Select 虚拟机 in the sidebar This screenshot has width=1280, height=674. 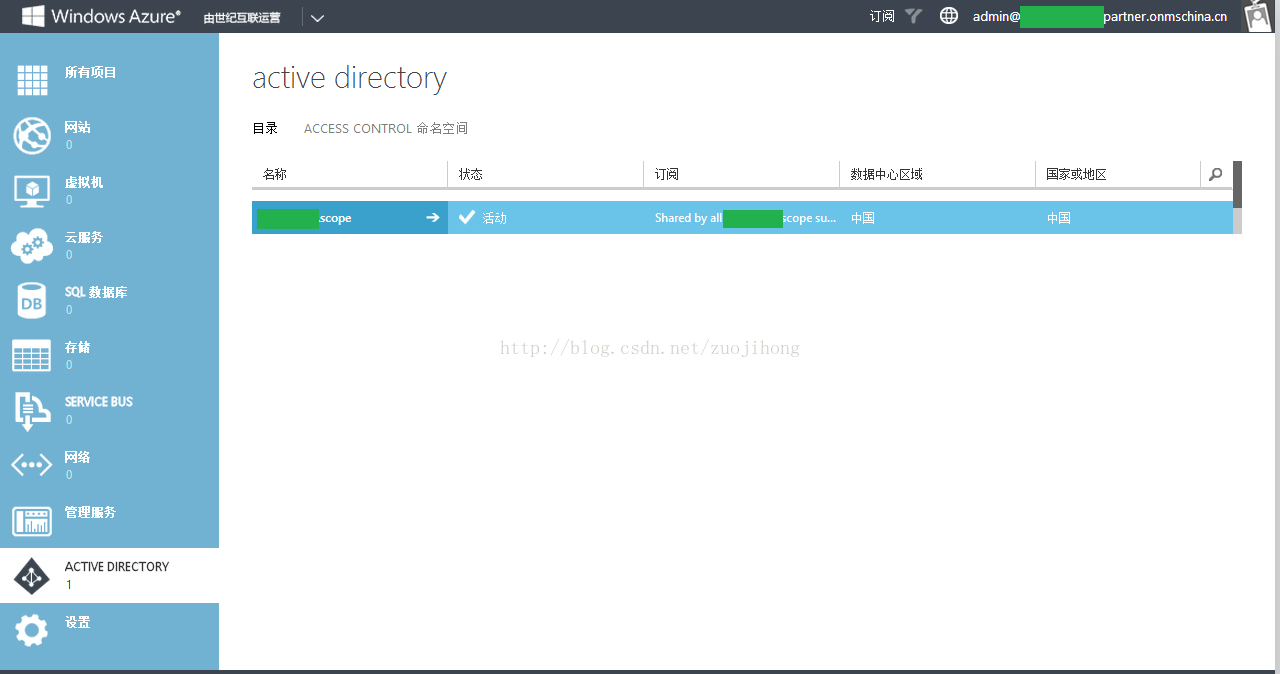pos(84,183)
